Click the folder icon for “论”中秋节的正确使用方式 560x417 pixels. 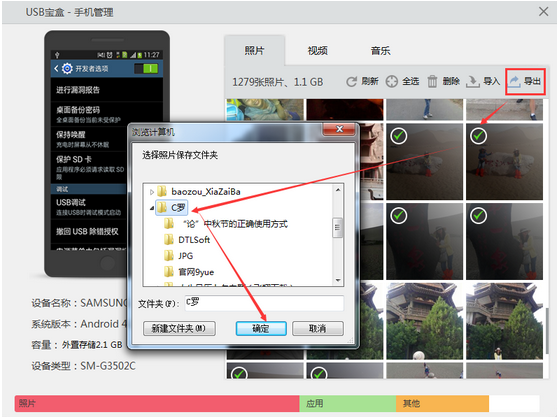coord(169,224)
